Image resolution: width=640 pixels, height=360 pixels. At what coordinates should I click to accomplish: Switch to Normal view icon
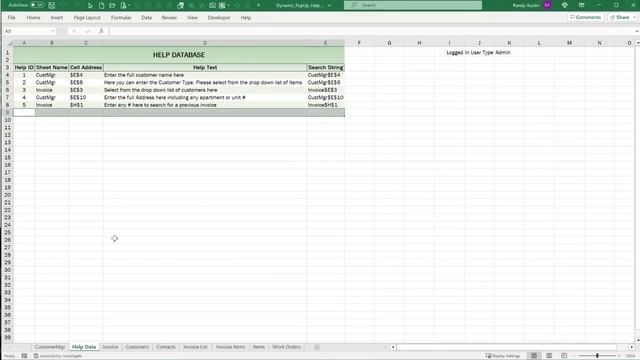[x=534, y=356]
